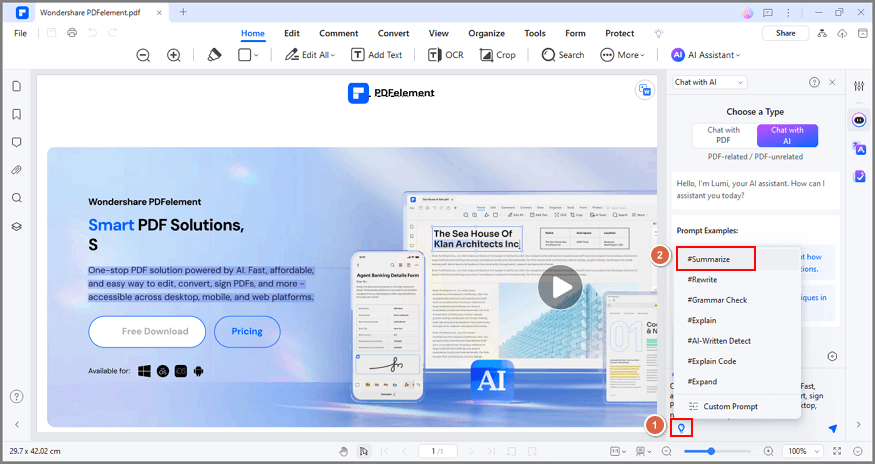This screenshot has width=875, height=464.
Task: Select the Add Text tool
Action: click(x=376, y=55)
